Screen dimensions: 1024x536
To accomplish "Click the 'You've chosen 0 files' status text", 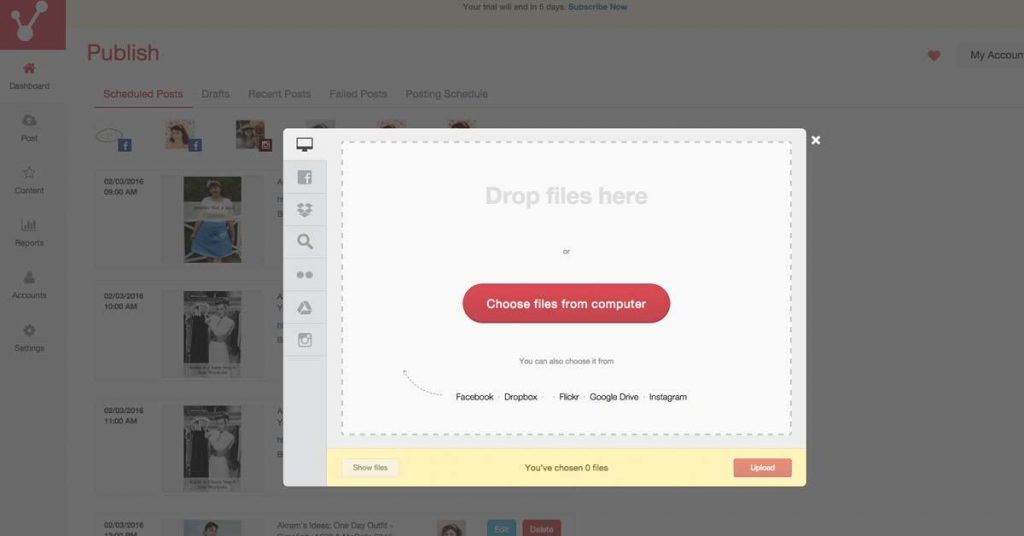I will (566, 467).
